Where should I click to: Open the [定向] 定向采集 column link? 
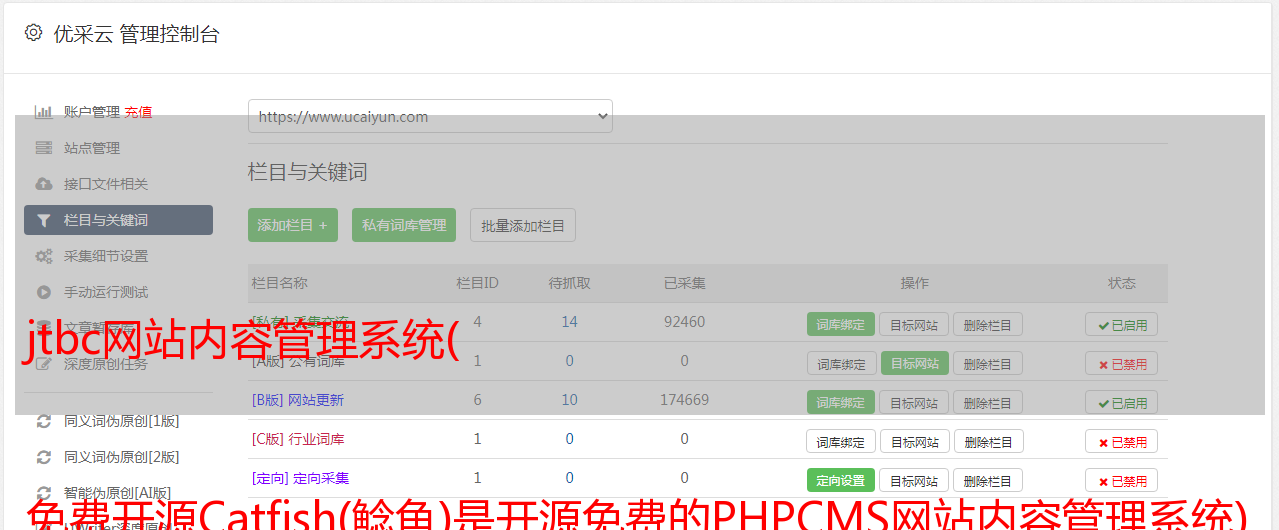pos(301,478)
